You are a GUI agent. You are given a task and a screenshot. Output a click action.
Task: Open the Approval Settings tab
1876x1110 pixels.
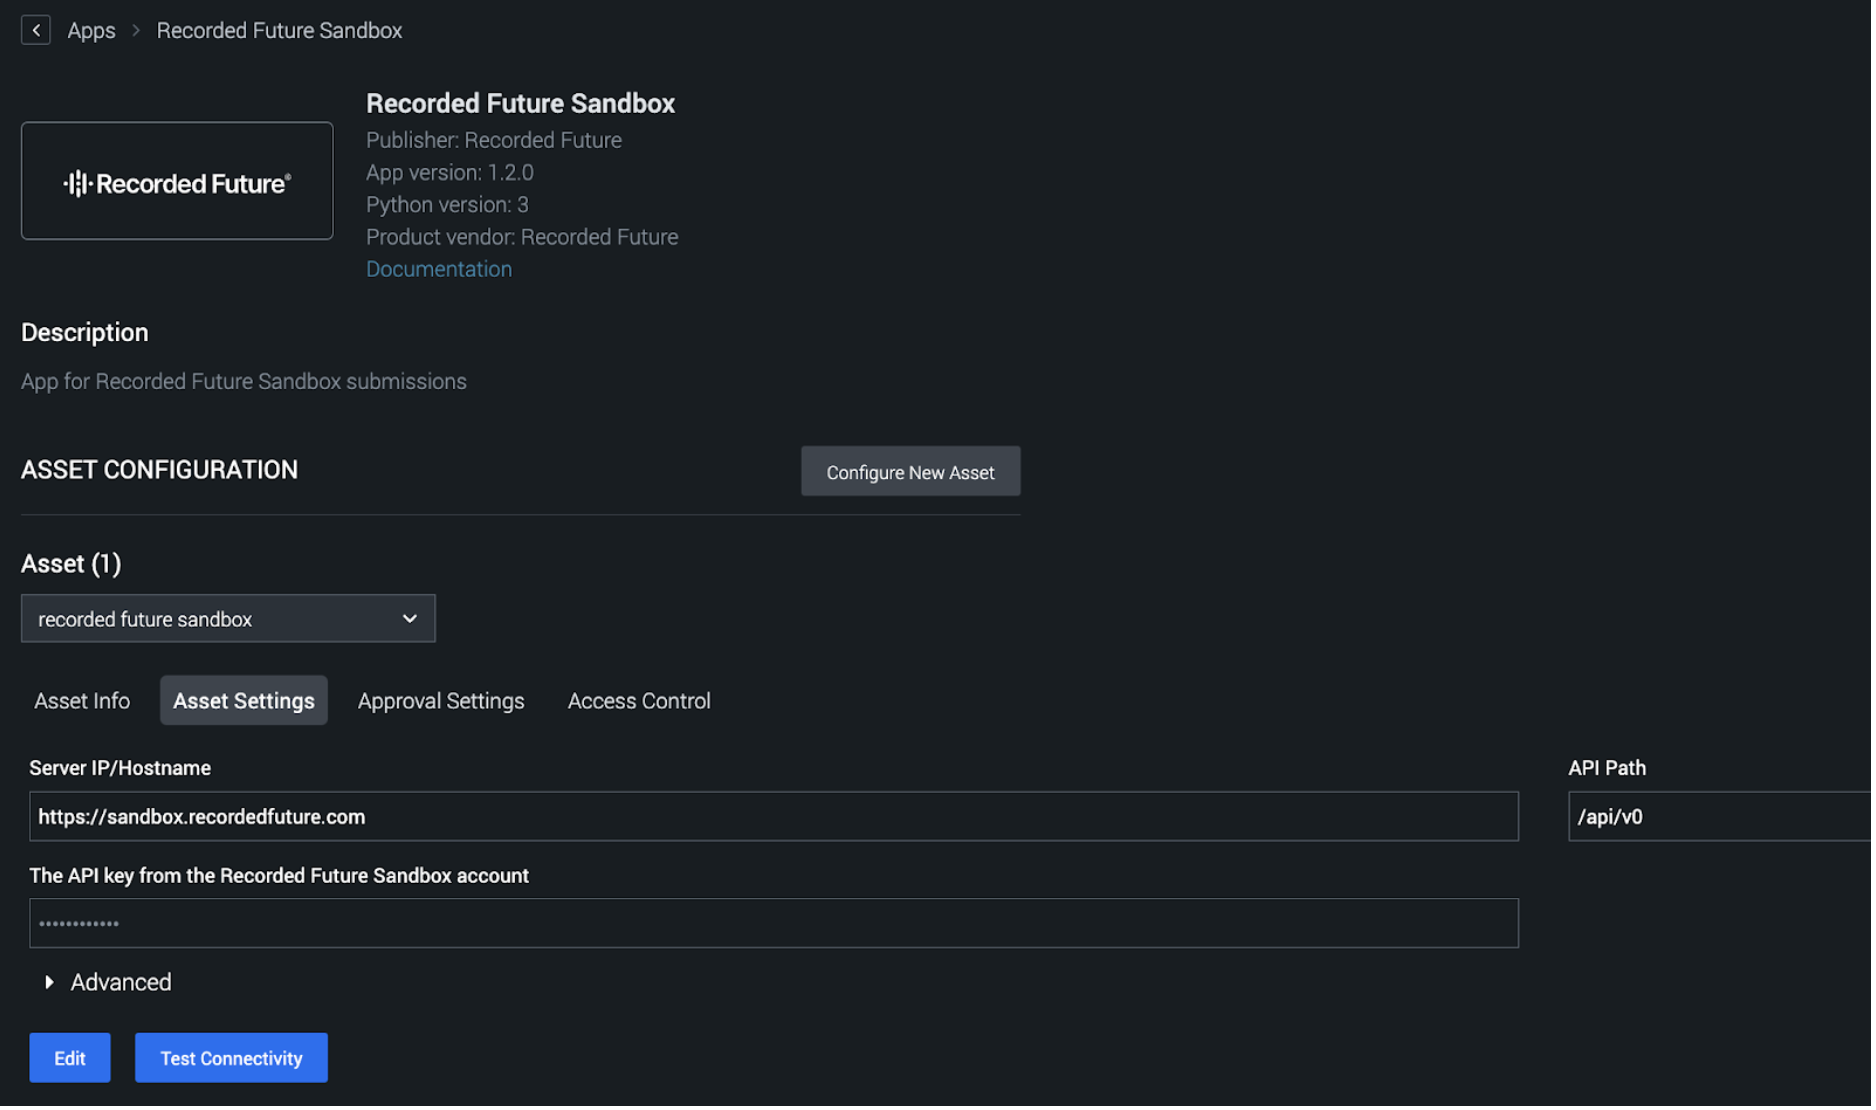point(441,702)
